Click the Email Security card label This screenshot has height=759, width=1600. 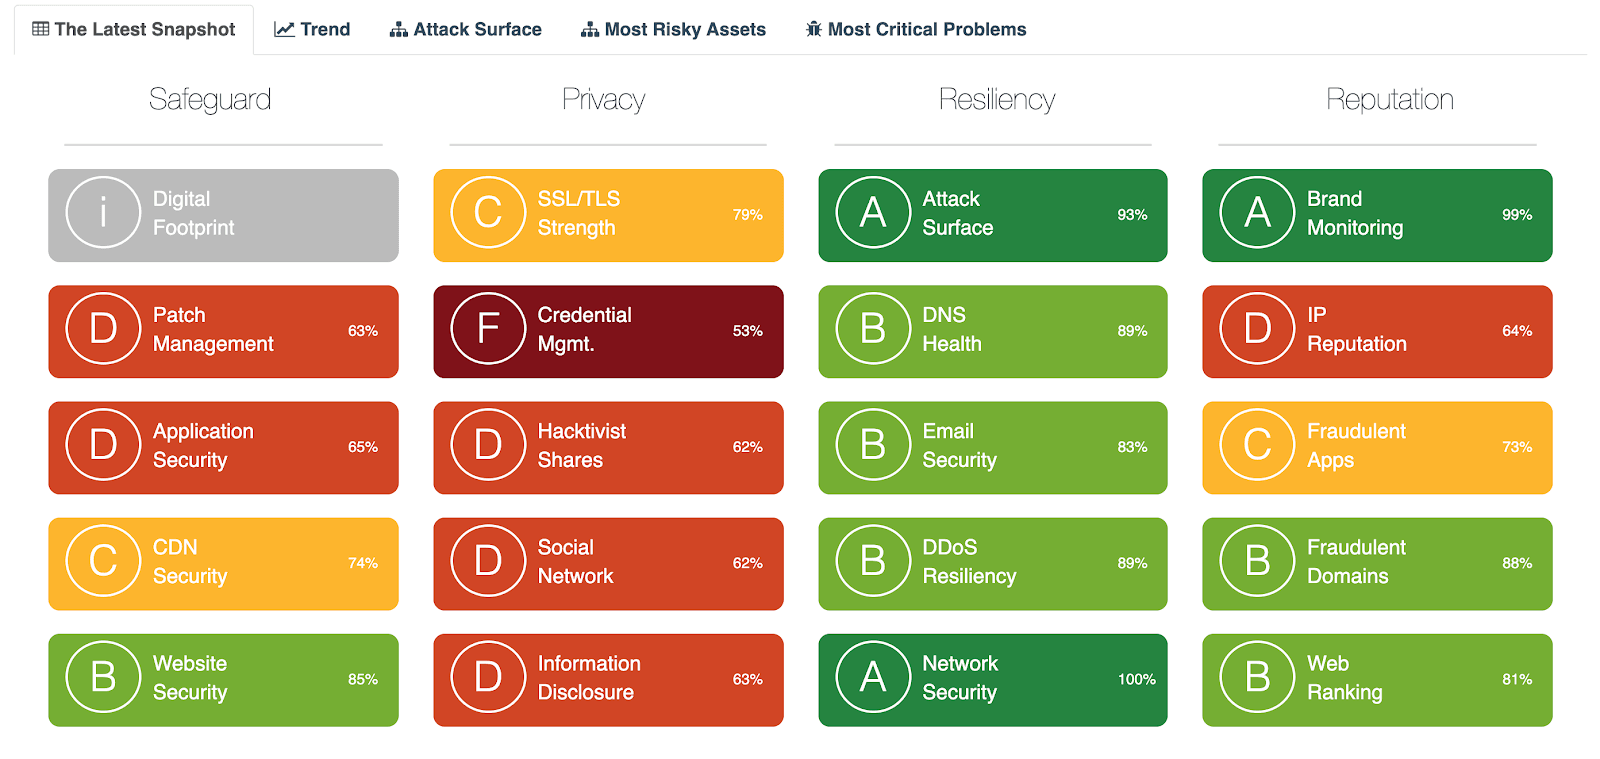pos(959,446)
